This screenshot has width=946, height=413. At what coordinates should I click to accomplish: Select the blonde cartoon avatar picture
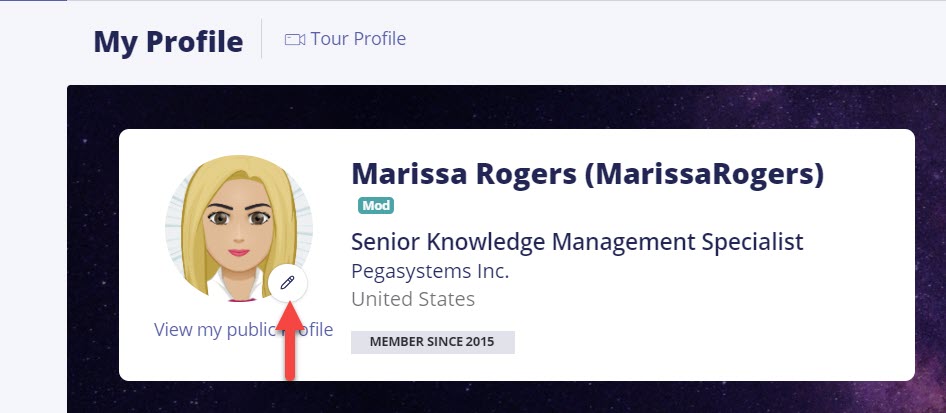239,228
